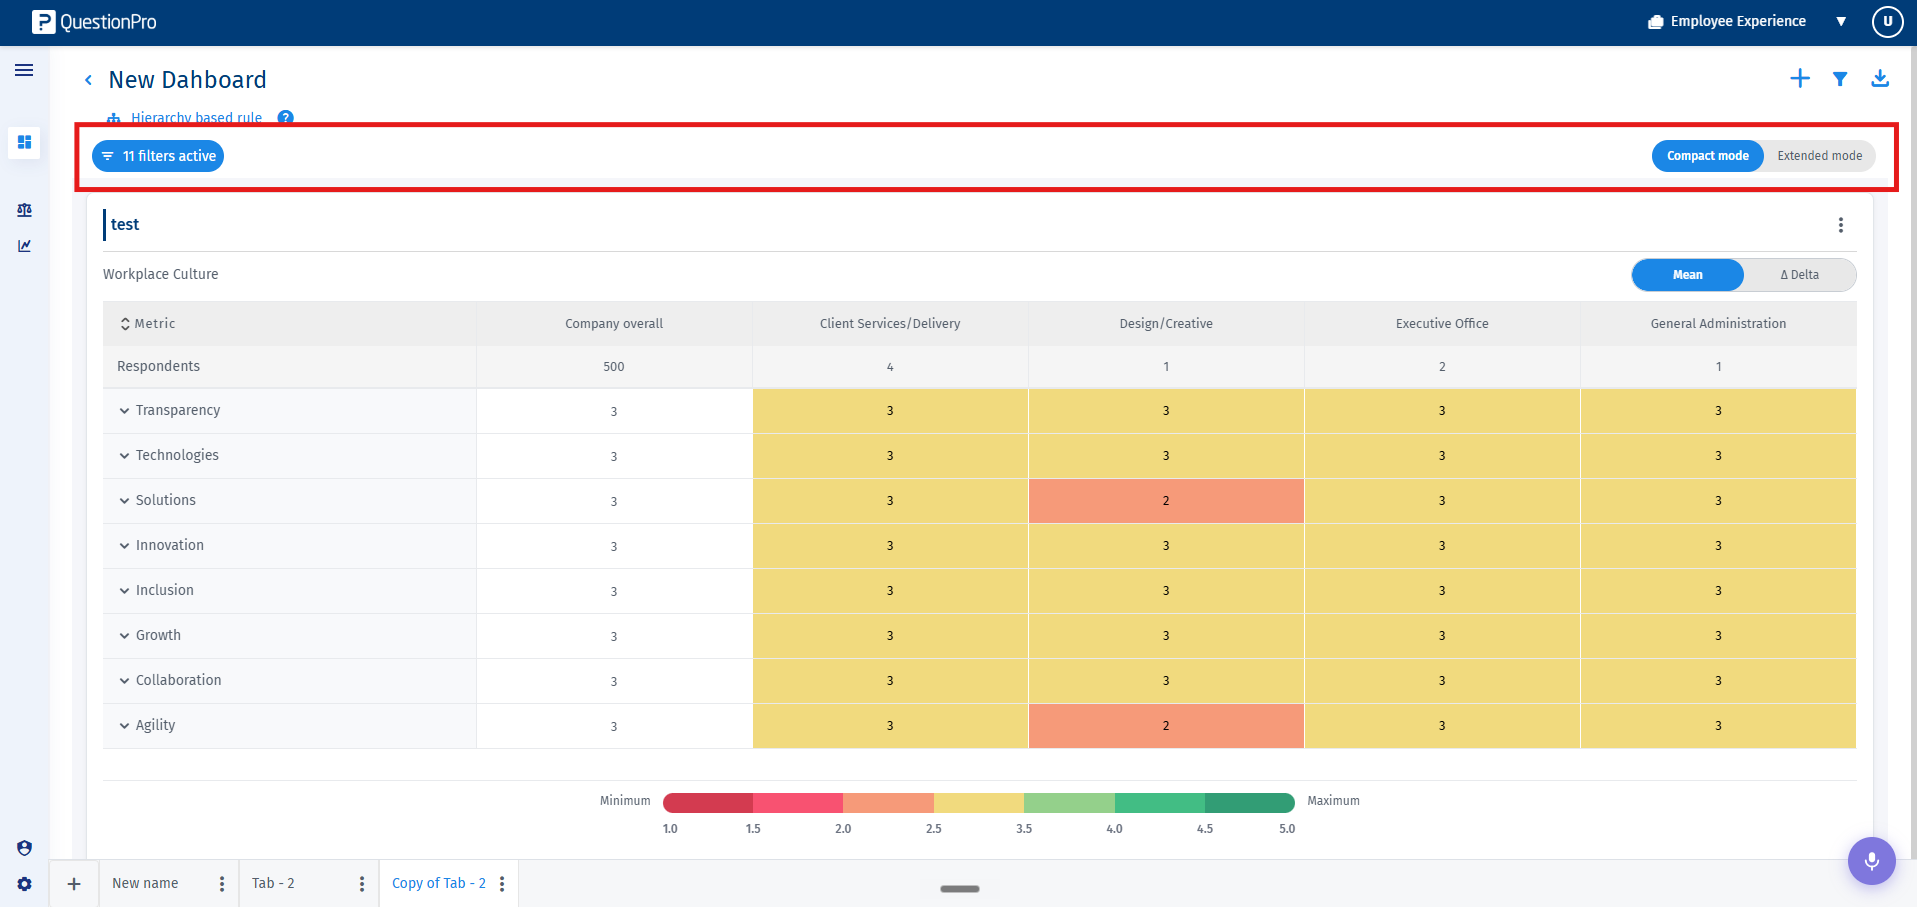Viewport: 1917px width, 907px height.
Task: Switch to Tab - 2
Action: [x=273, y=884]
